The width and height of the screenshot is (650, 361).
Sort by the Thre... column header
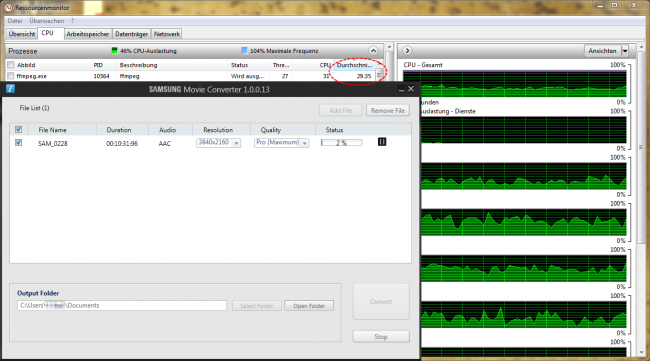281,65
